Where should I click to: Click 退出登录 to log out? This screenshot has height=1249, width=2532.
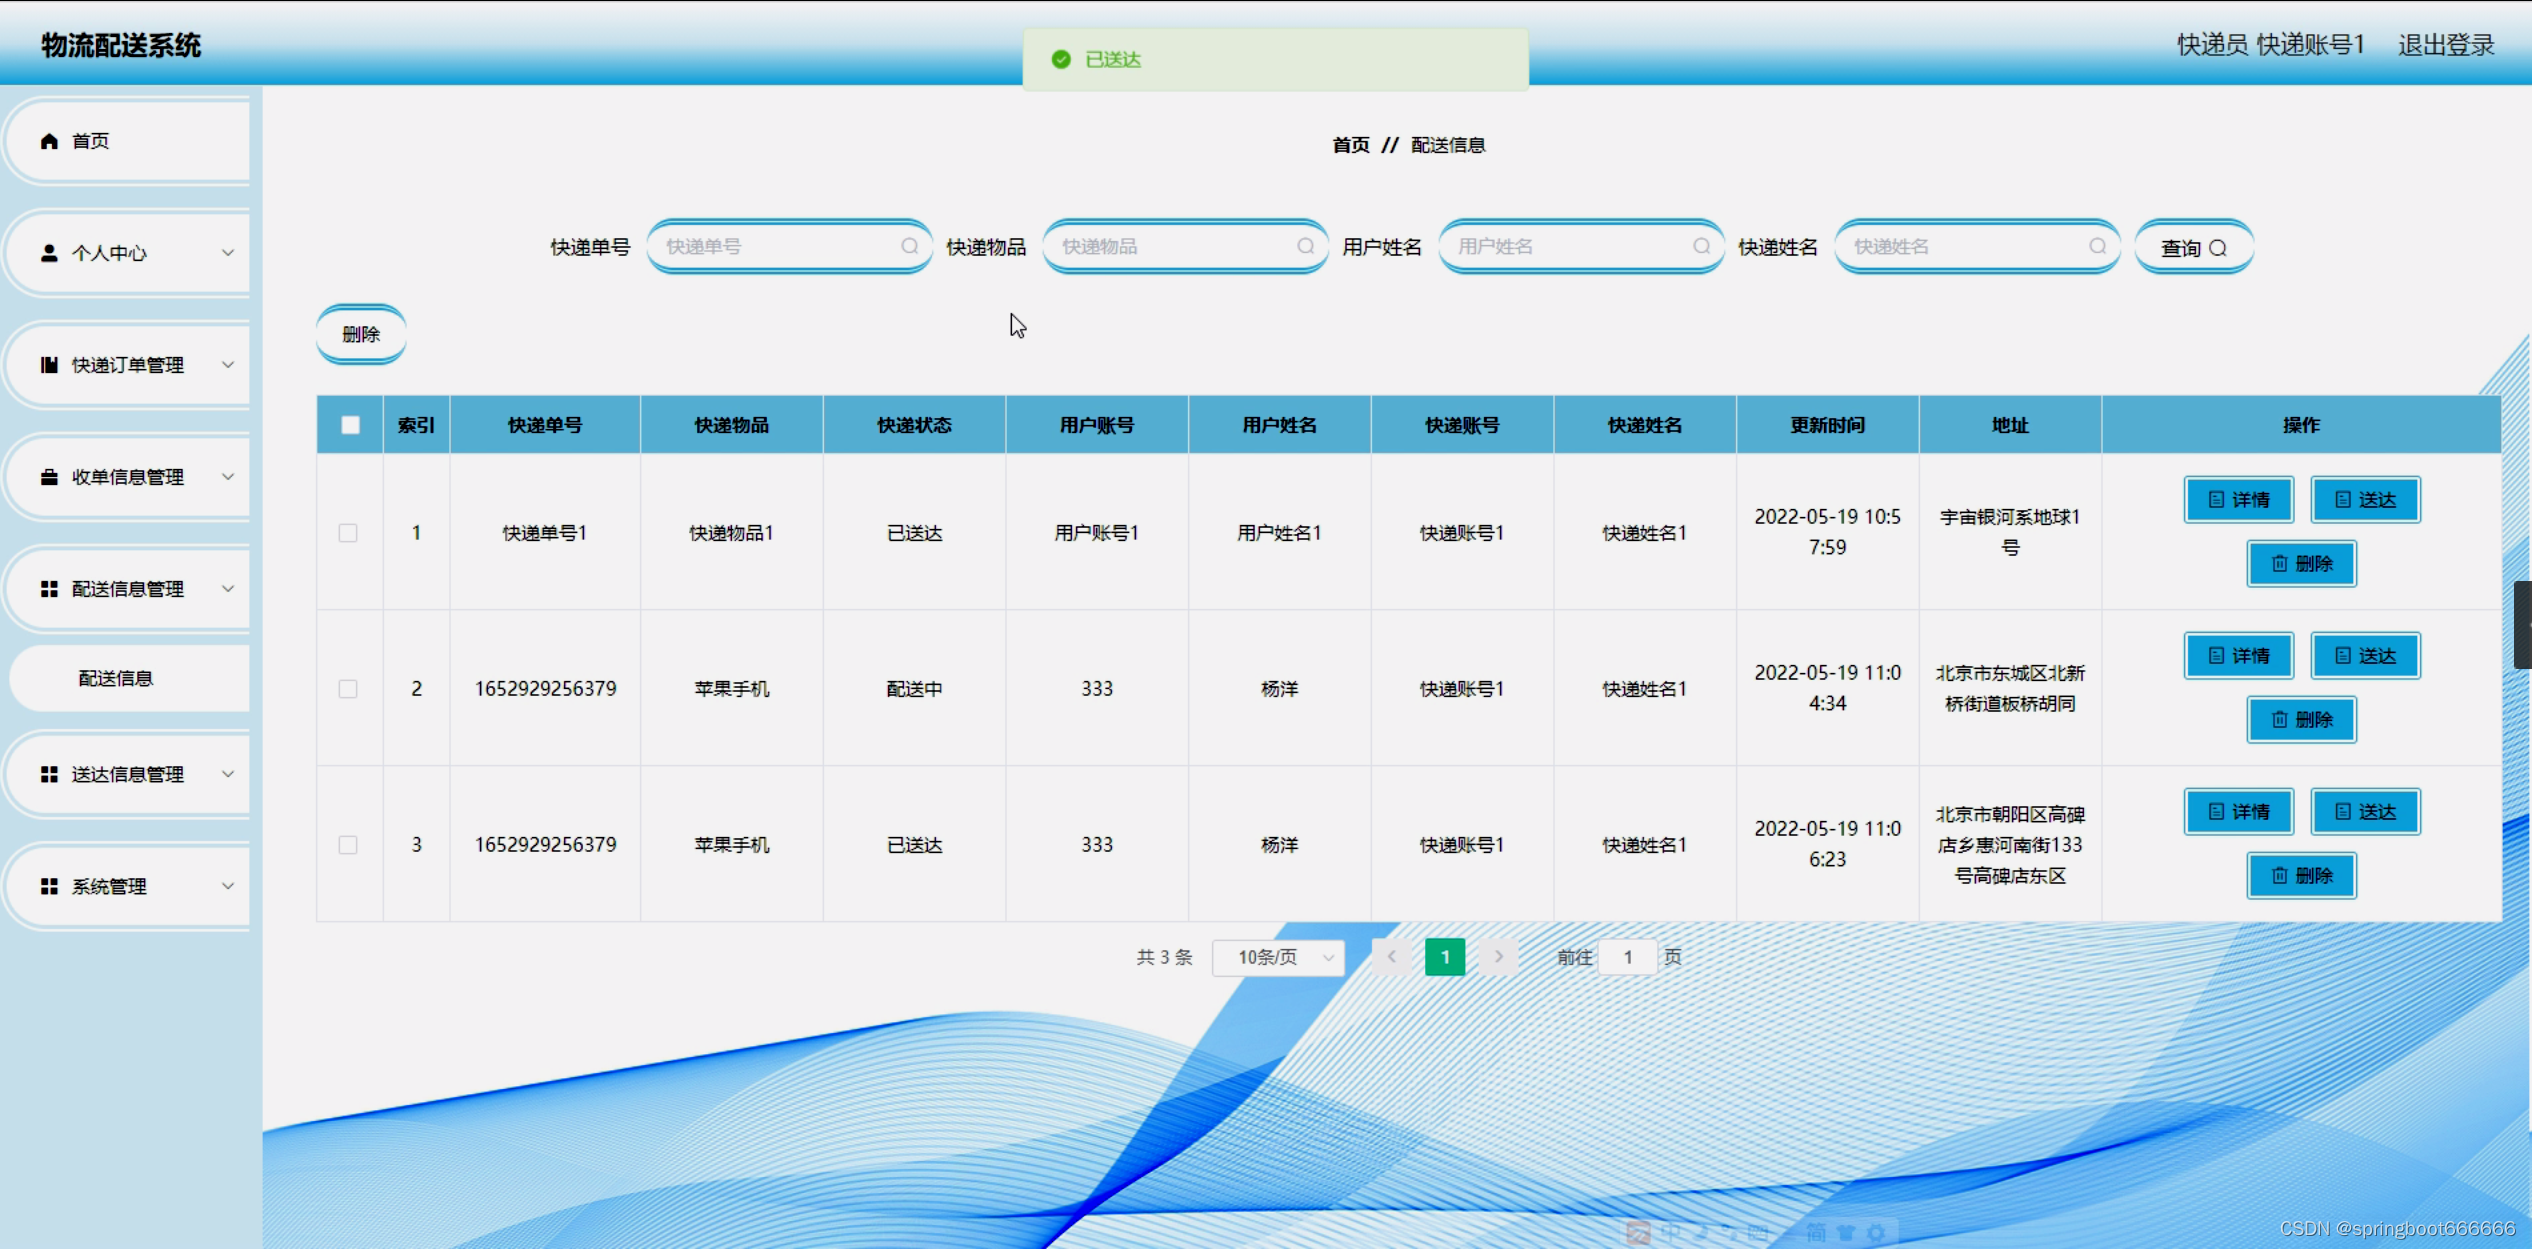2445,45
